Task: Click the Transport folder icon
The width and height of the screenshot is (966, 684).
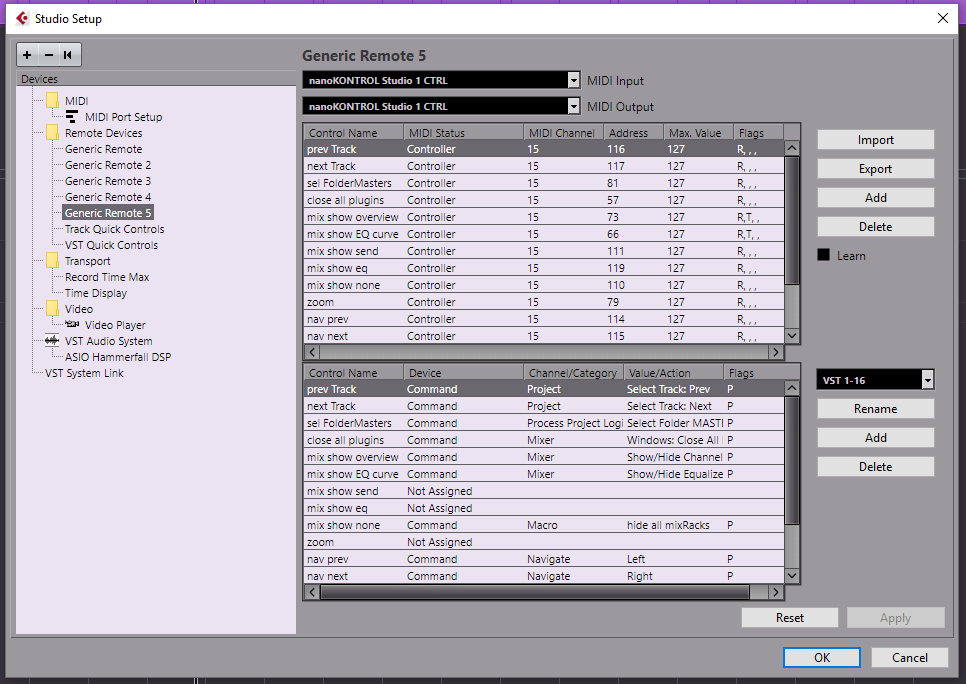Action: tap(53, 260)
